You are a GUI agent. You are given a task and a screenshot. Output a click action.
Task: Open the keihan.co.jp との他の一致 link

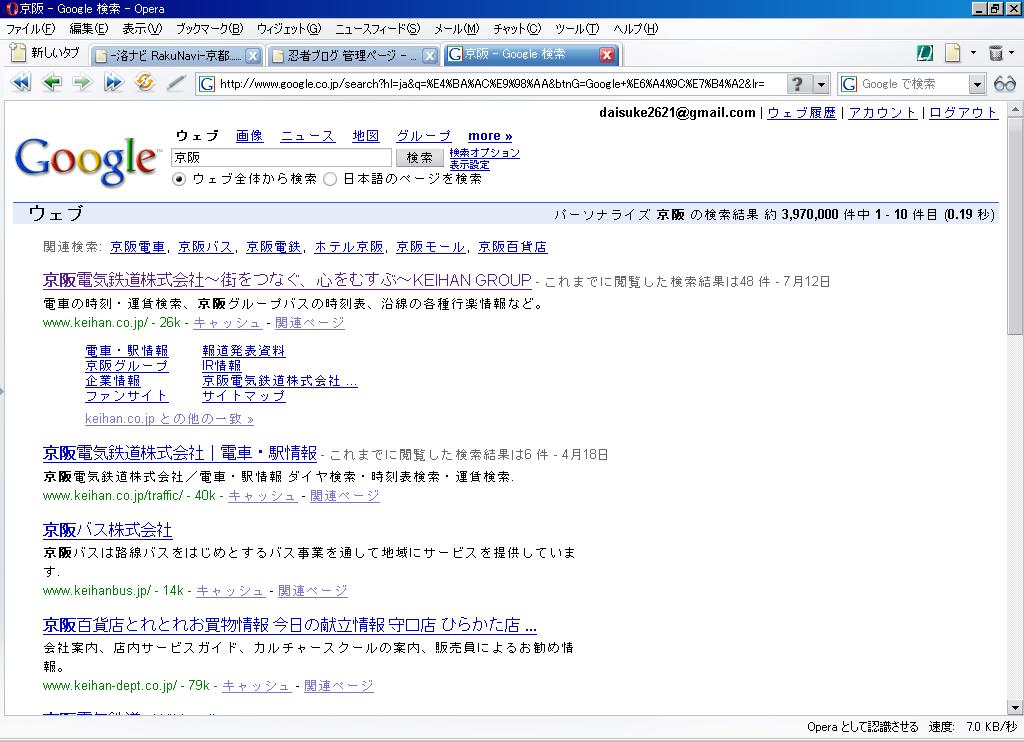coord(169,419)
